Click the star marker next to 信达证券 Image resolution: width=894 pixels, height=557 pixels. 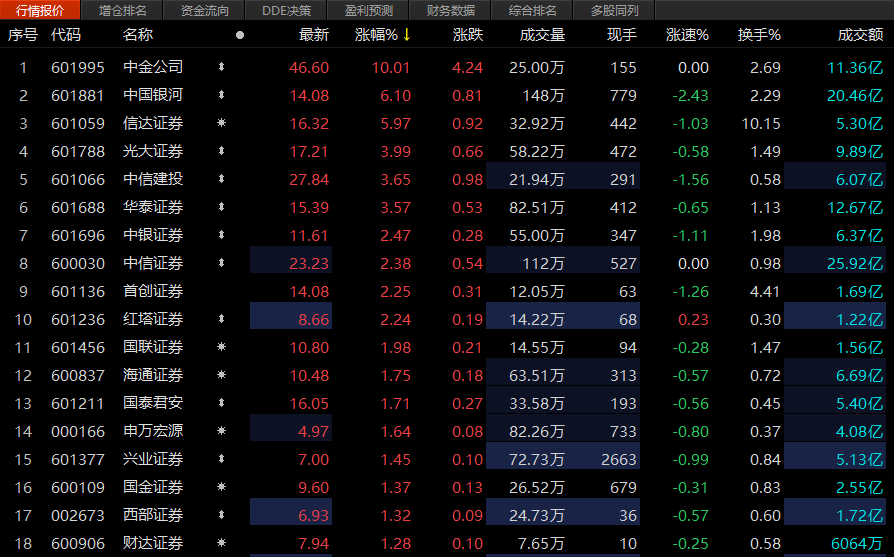click(x=221, y=123)
